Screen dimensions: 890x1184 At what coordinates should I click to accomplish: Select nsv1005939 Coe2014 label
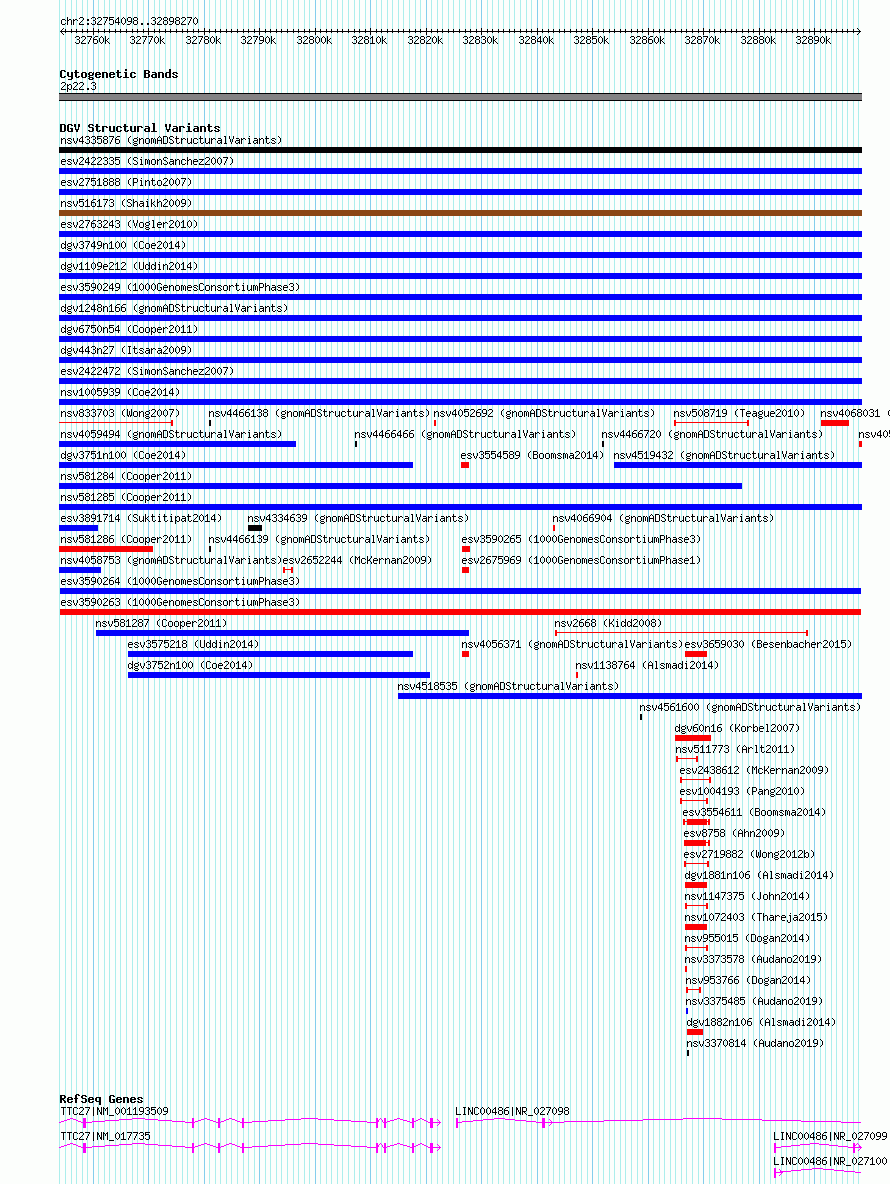[x=120, y=393]
